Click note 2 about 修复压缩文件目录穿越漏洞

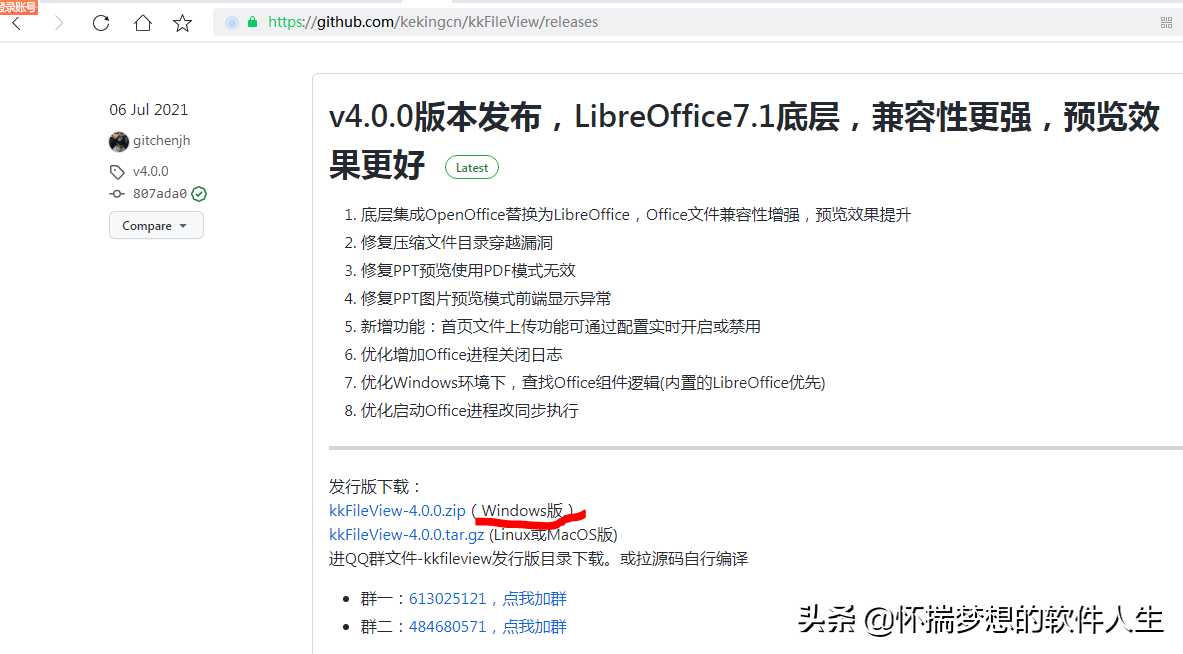pos(456,243)
